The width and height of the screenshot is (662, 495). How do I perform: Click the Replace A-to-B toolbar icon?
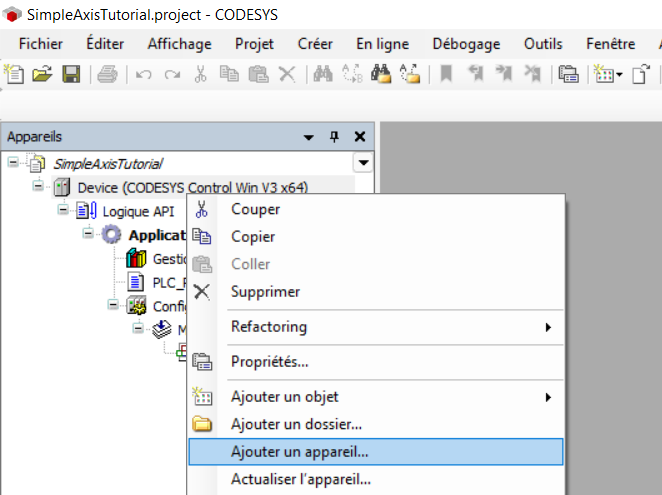352,74
